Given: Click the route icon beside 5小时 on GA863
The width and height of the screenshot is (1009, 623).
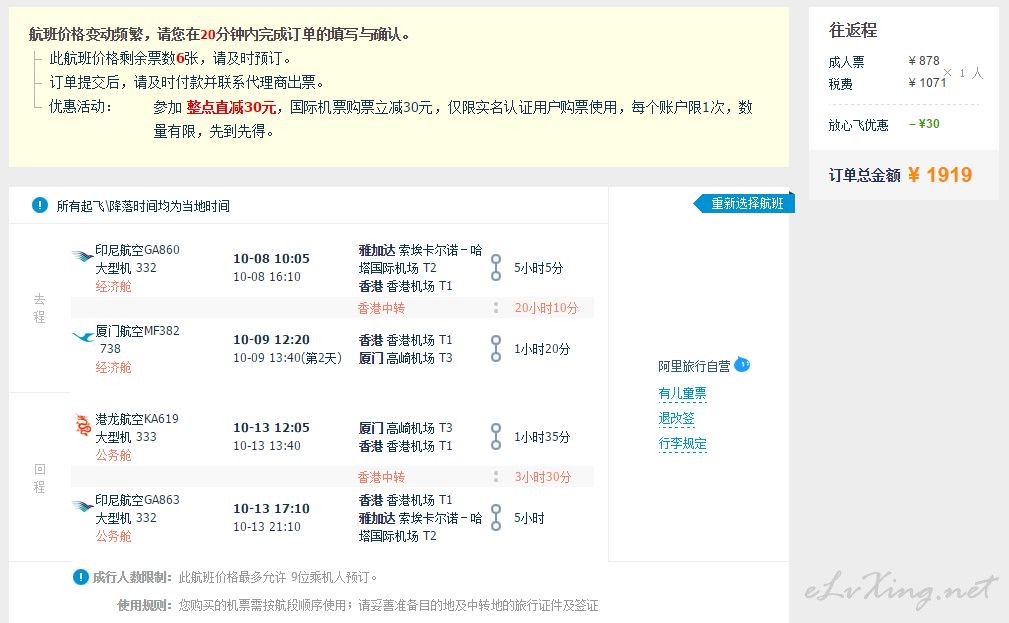Looking at the screenshot, I should (495, 517).
